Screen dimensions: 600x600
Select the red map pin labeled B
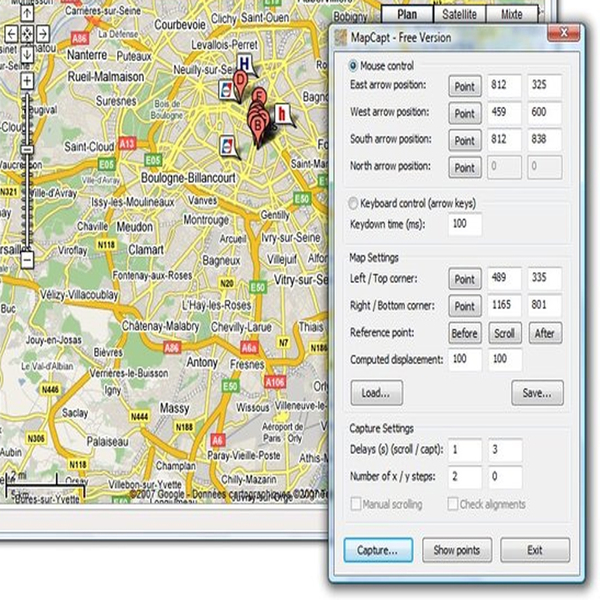[x=258, y=129]
